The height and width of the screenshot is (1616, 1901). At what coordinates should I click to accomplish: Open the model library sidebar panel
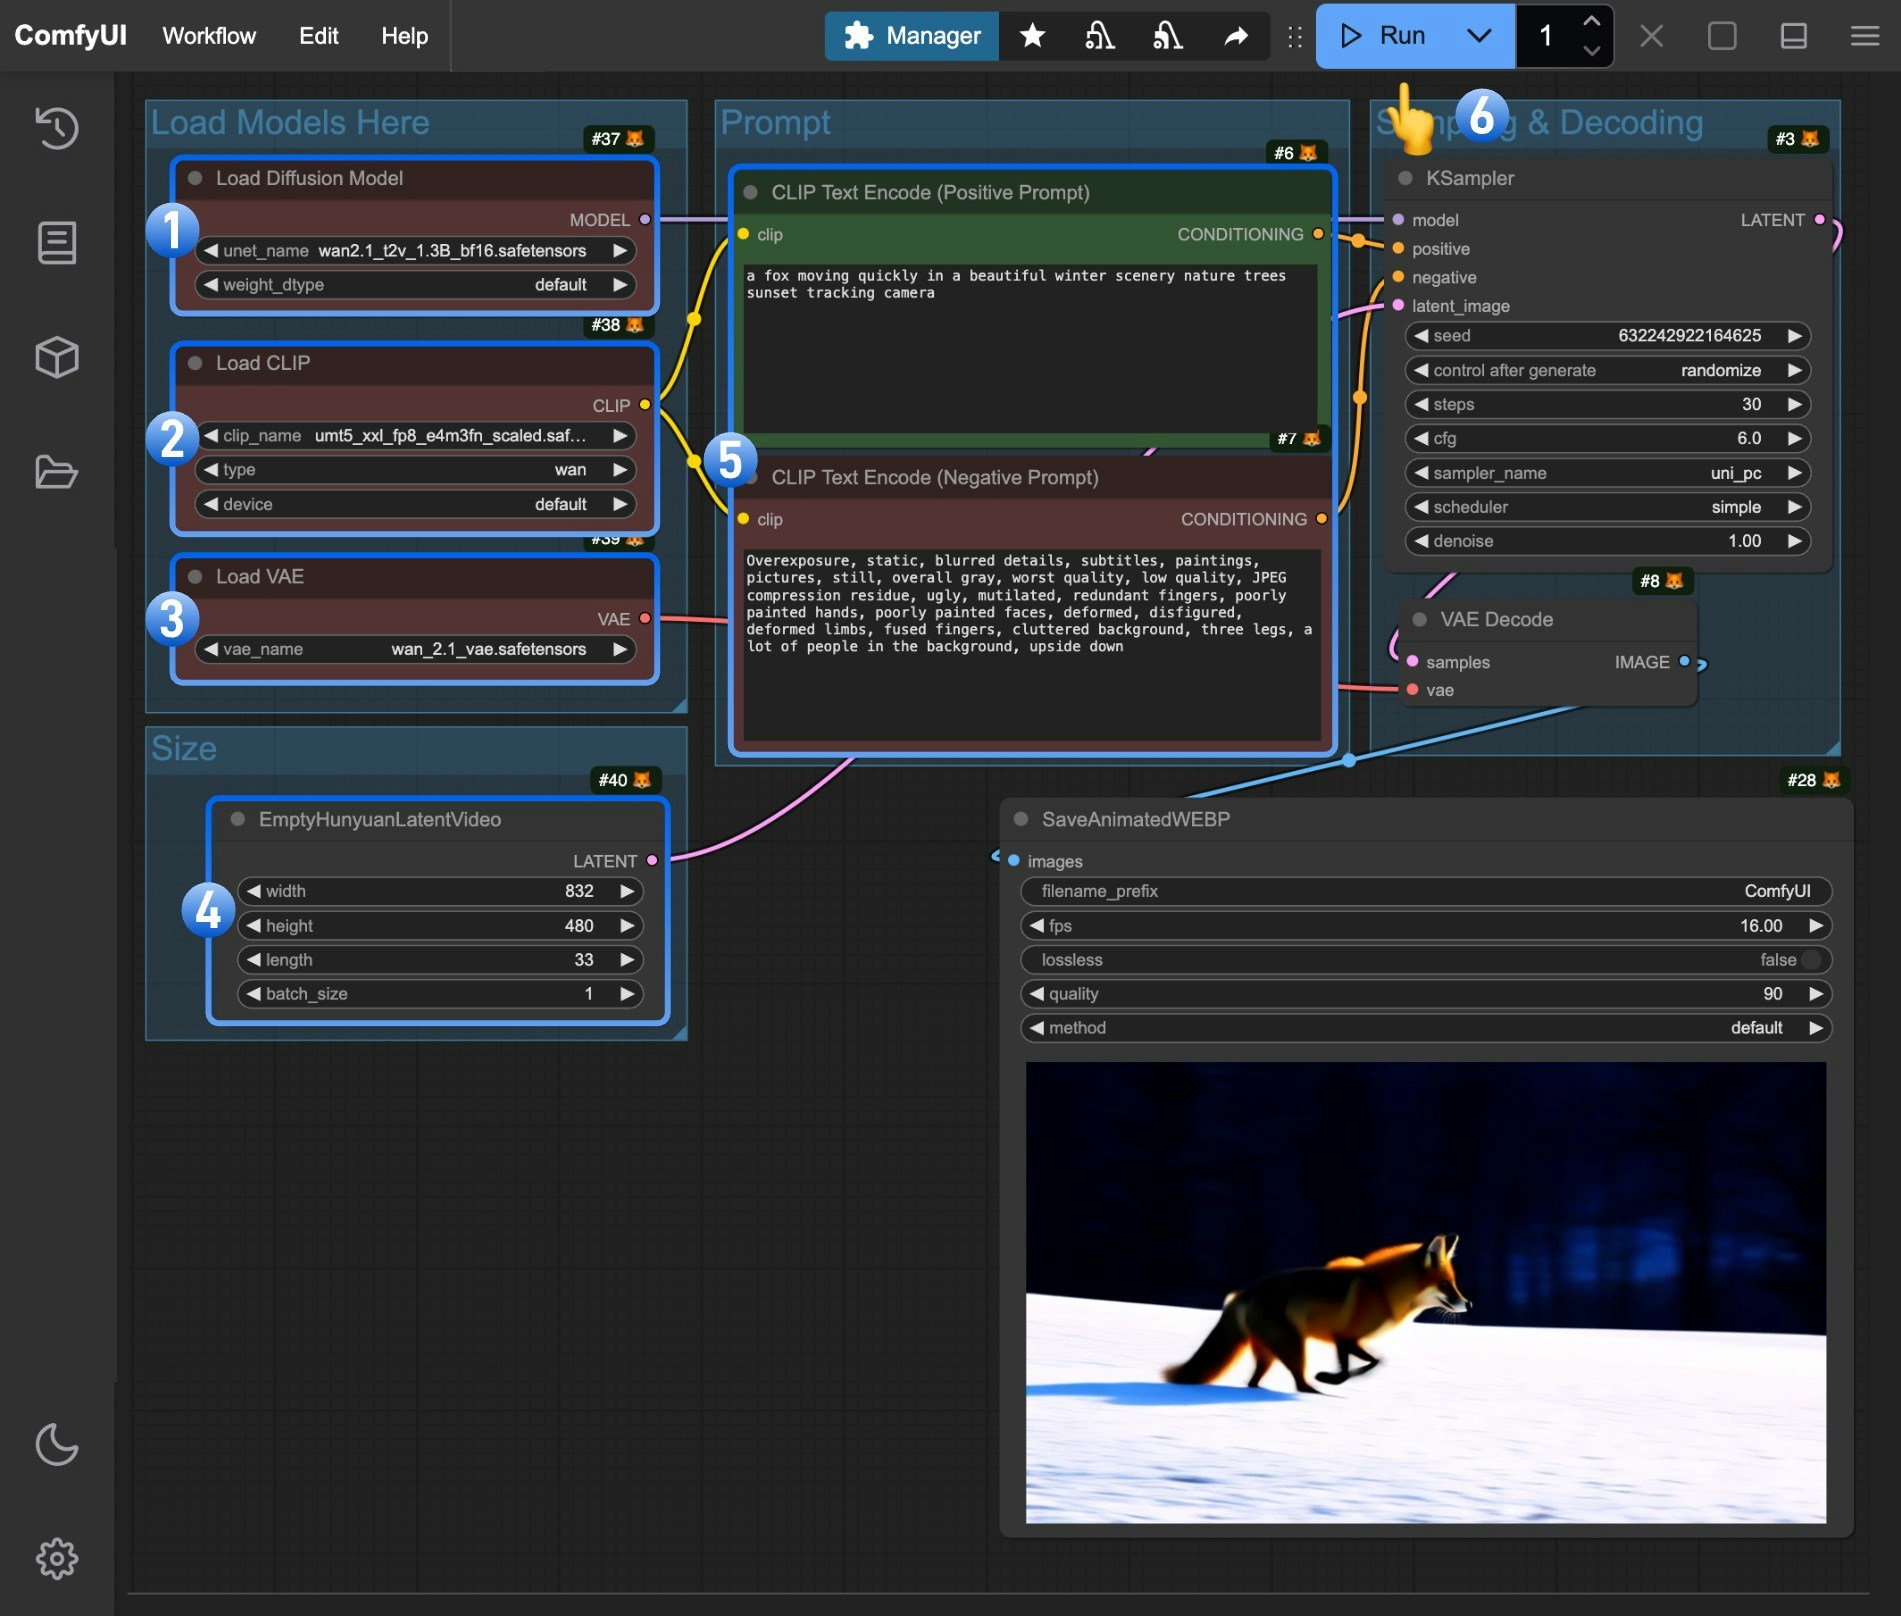click(x=57, y=357)
